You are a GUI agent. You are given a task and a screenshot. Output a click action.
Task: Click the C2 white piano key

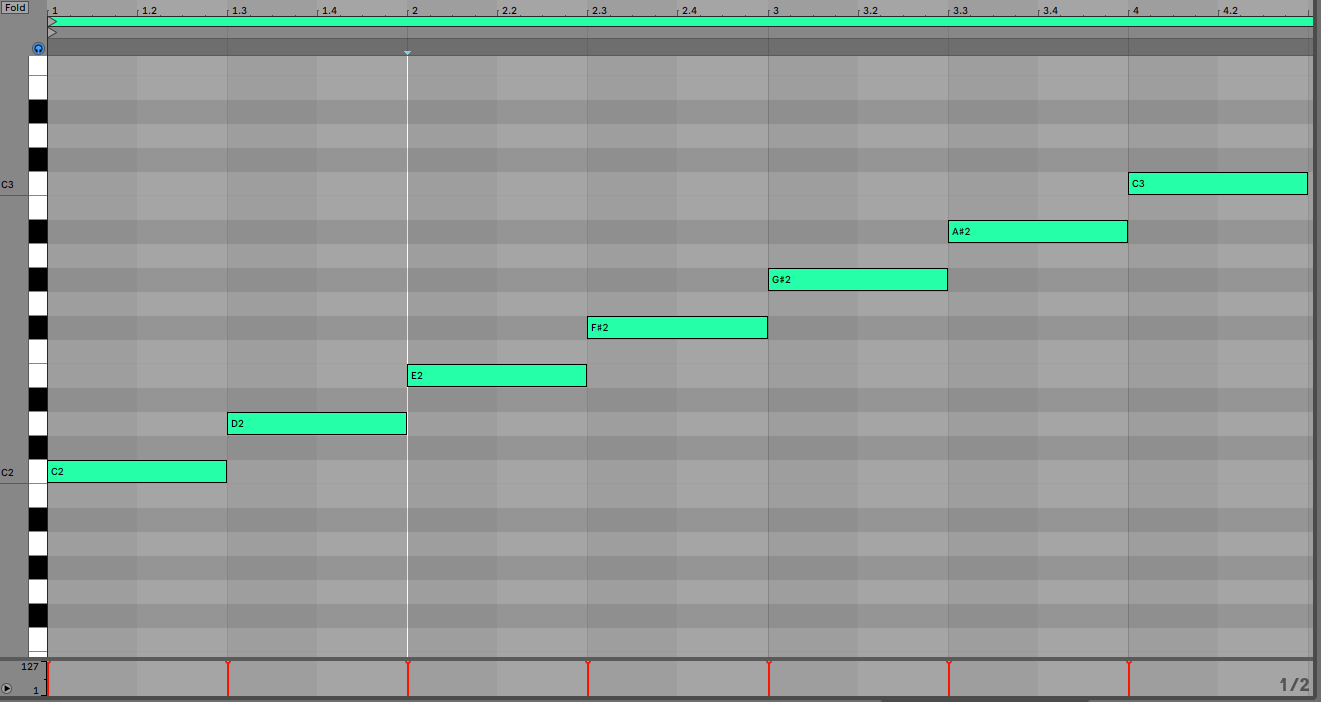tap(38, 471)
